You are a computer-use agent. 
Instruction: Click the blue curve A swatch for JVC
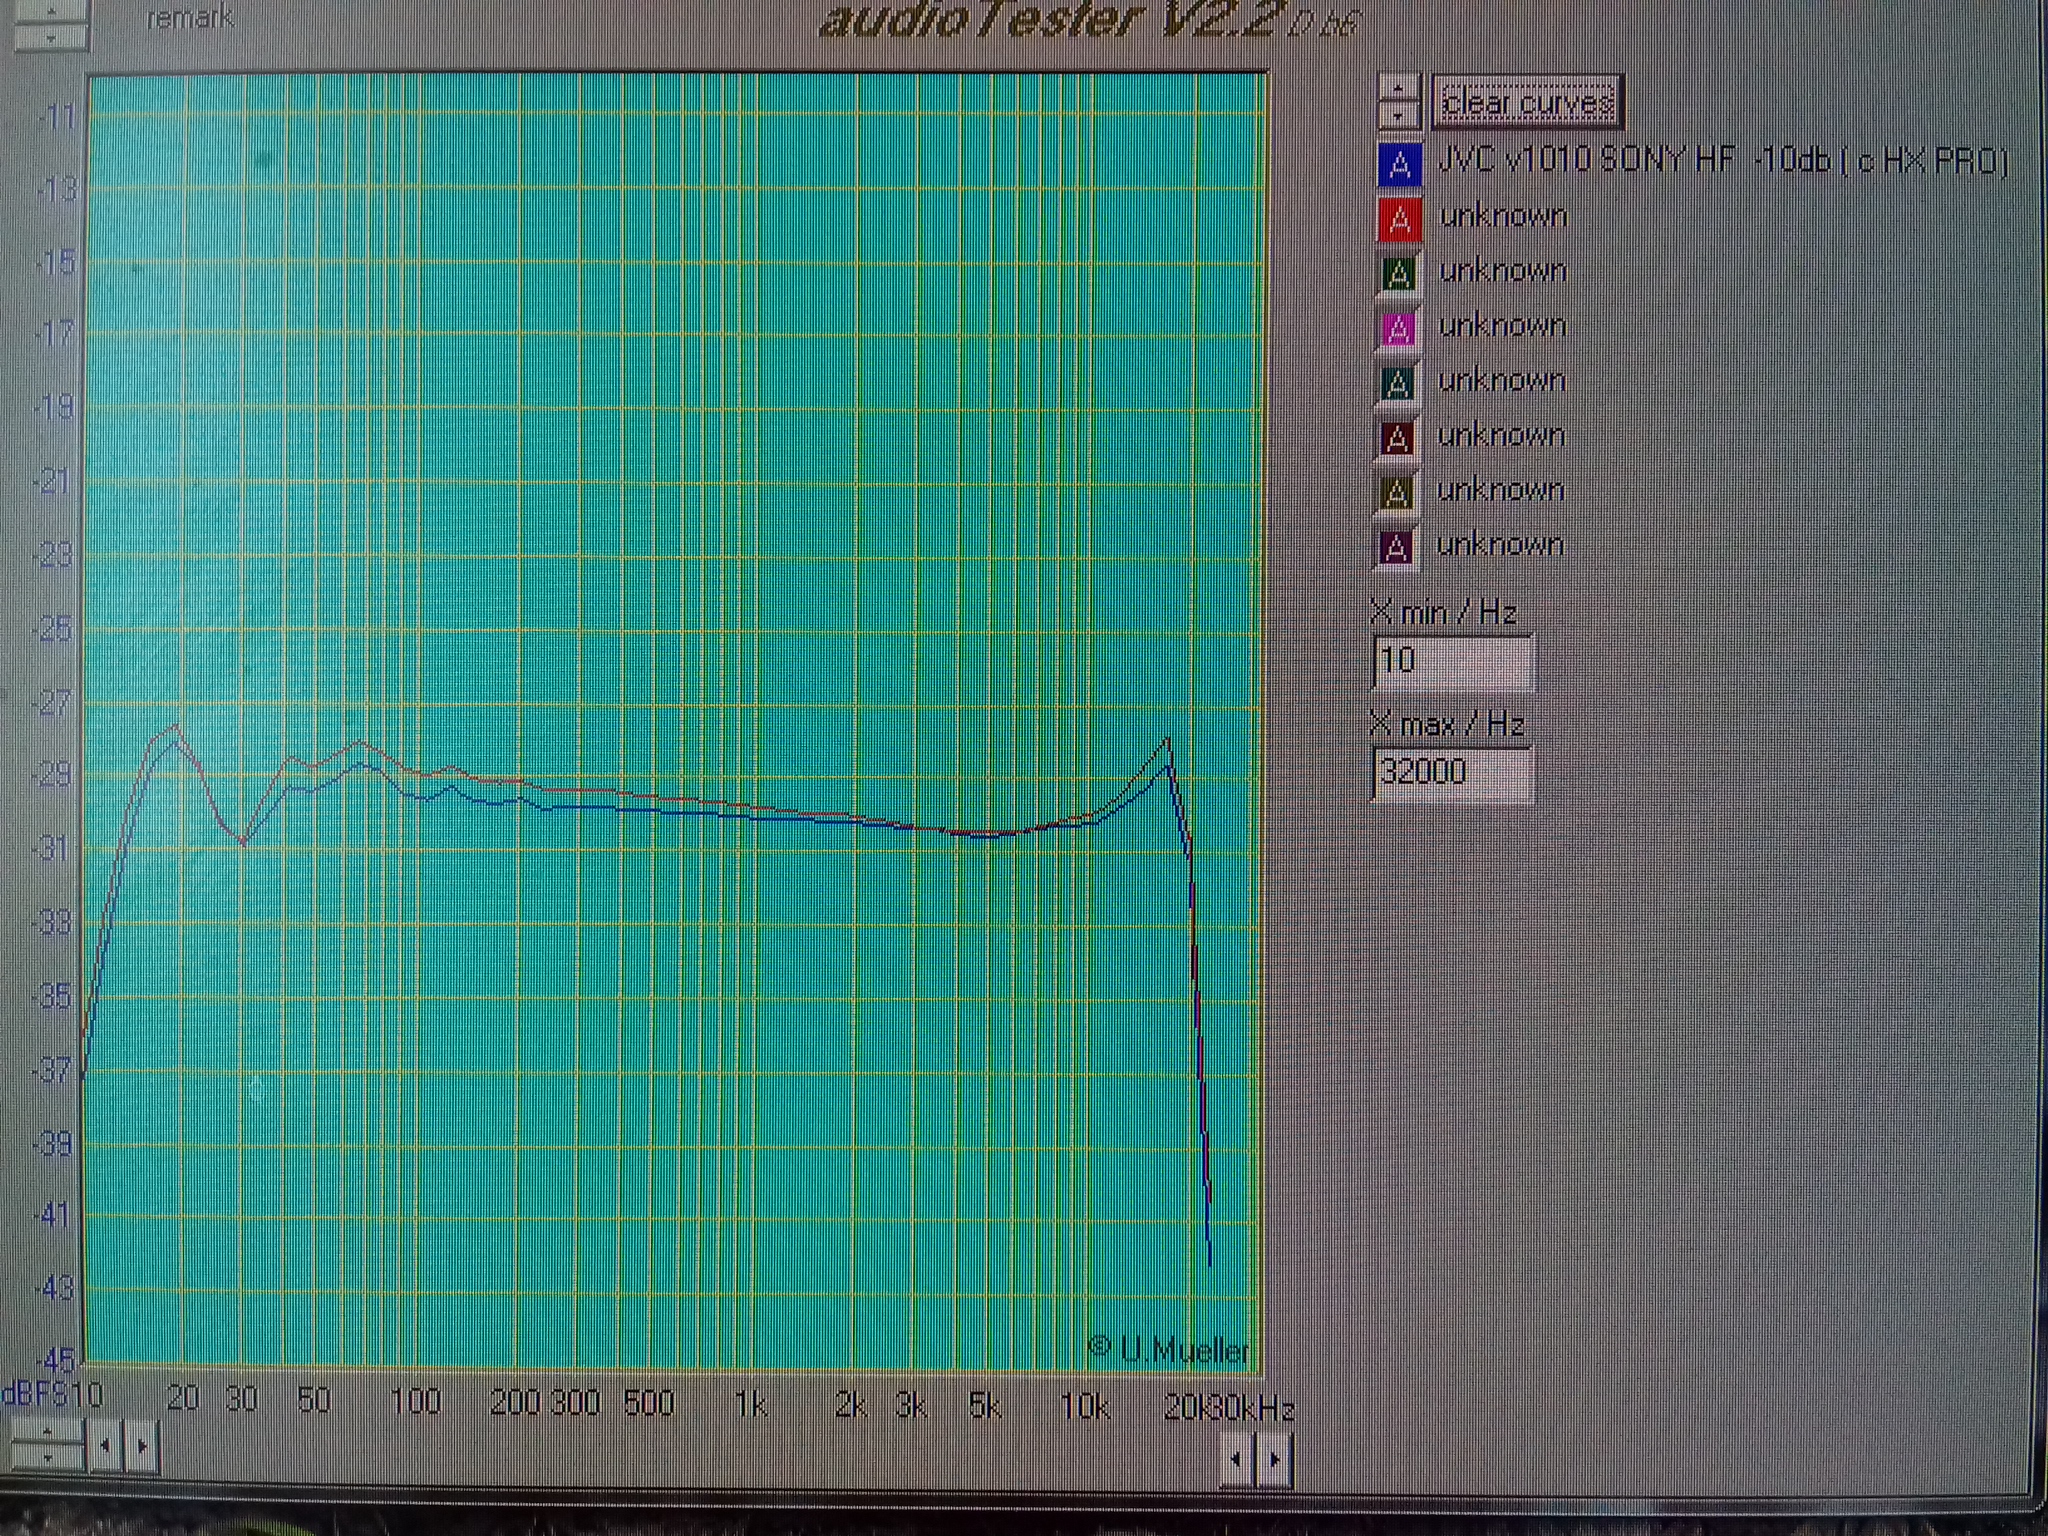click(x=1400, y=165)
